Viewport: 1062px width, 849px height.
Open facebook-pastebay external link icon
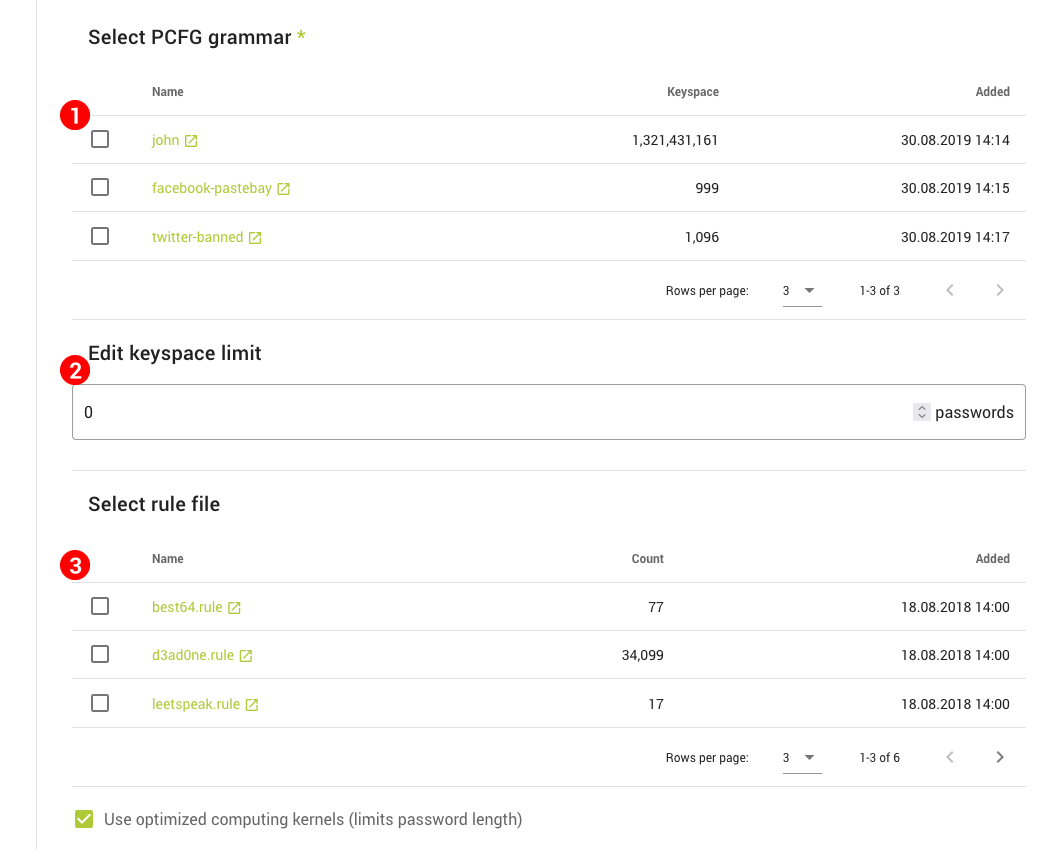283,189
